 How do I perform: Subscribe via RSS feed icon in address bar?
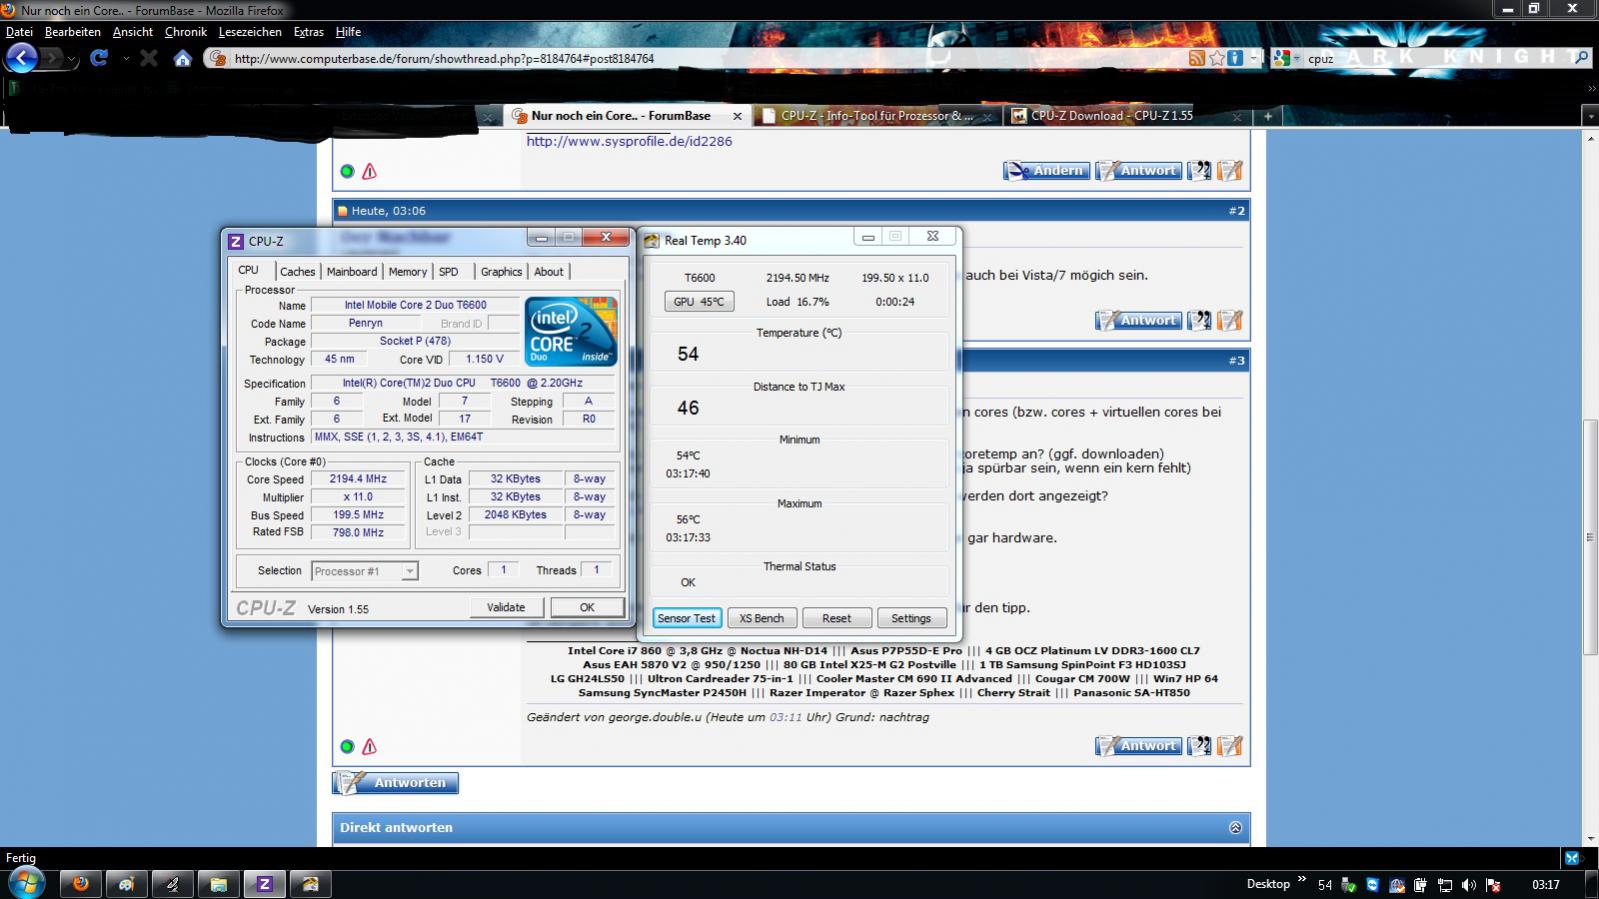tap(1196, 58)
